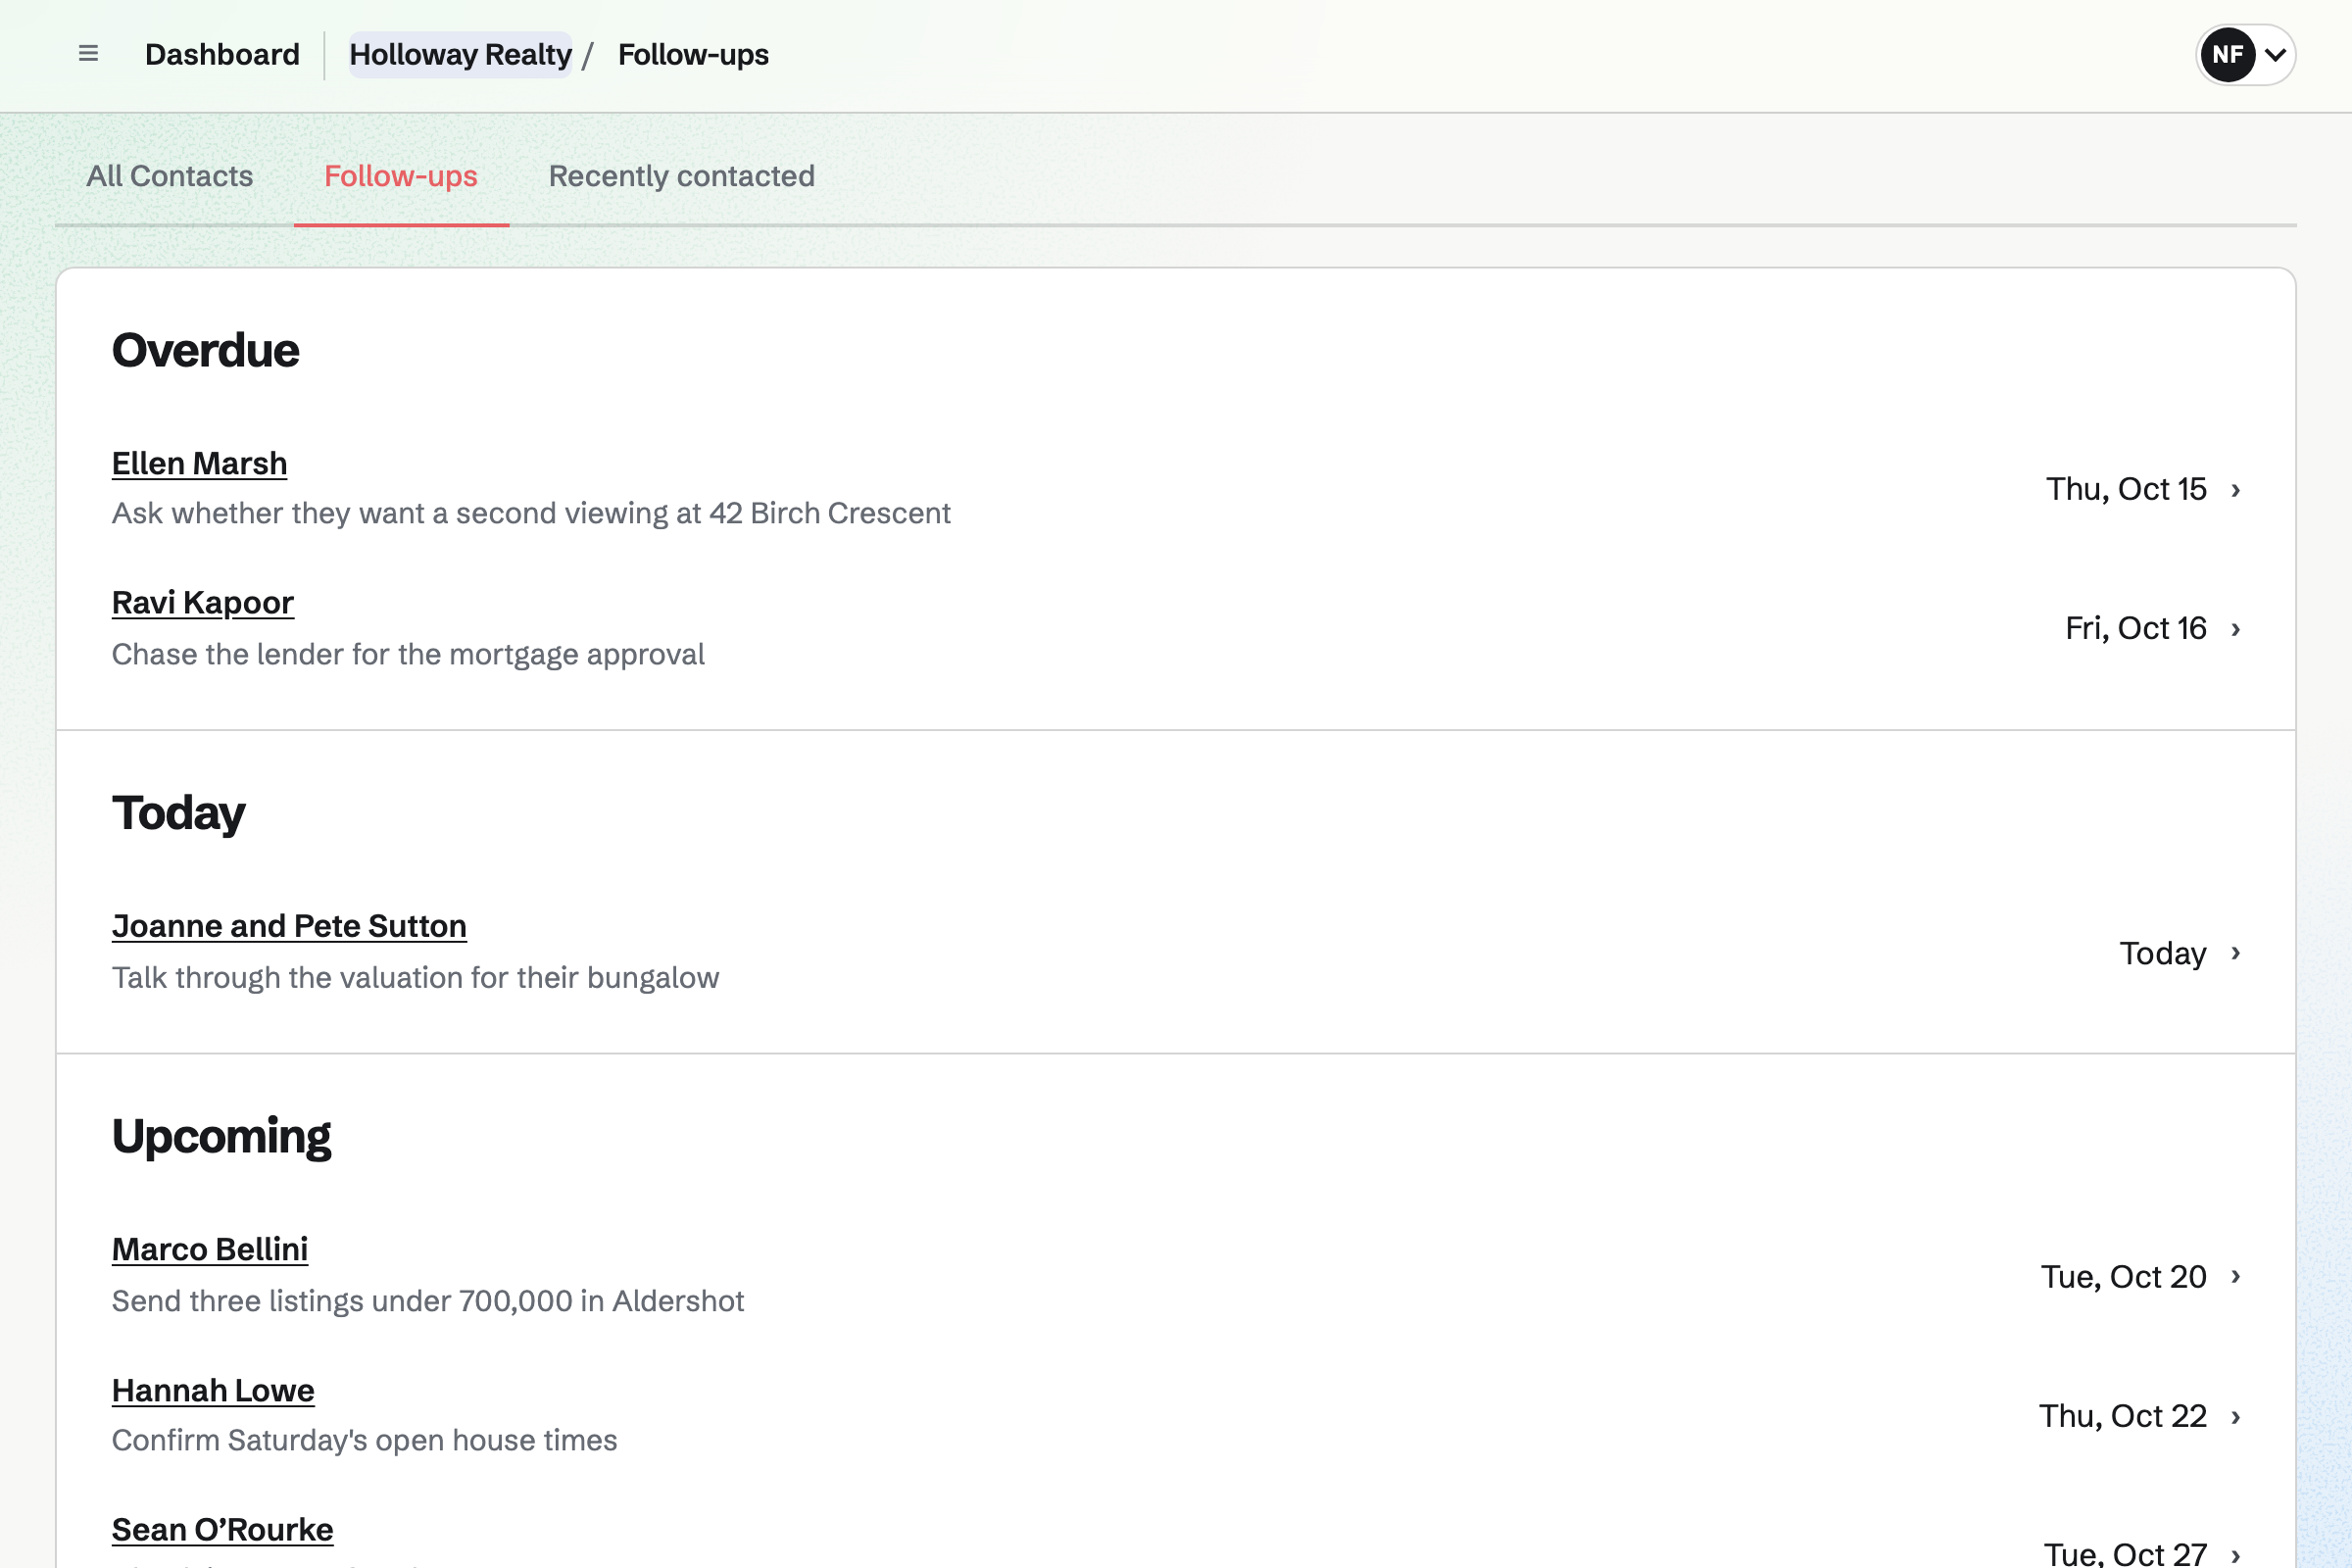Open the hamburger menu icon
2352x1568 pixels.
(x=88, y=54)
